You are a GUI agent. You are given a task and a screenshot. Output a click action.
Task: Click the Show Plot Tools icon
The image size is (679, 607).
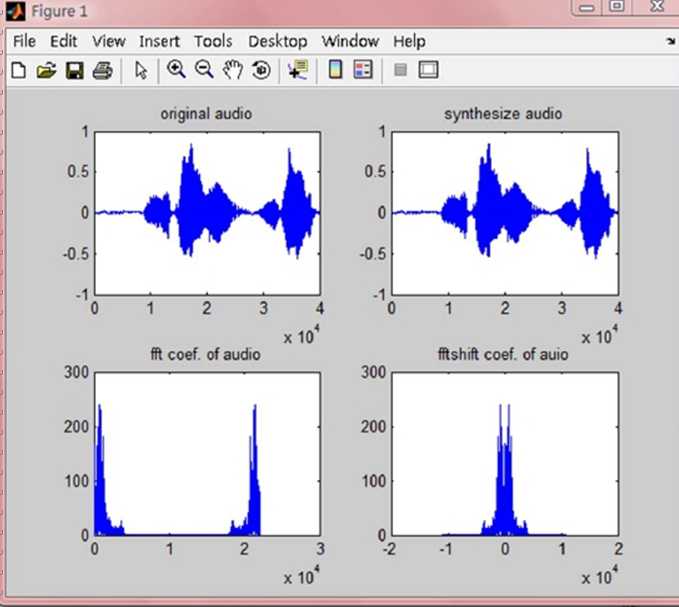coord(428,70)
